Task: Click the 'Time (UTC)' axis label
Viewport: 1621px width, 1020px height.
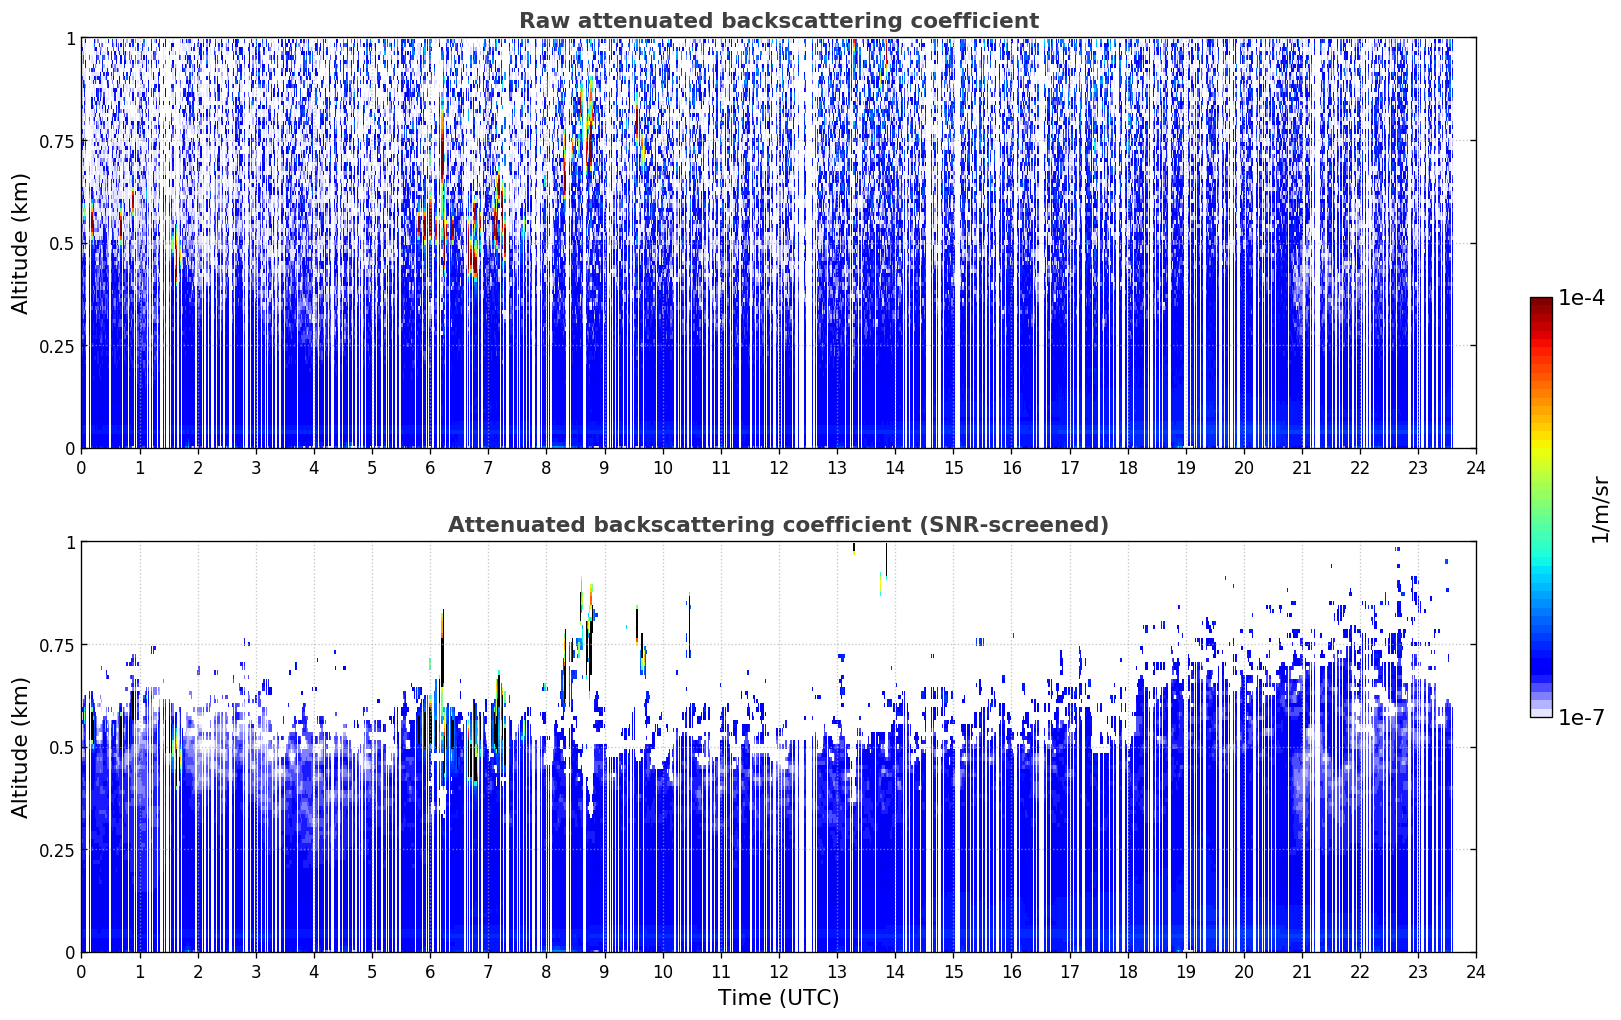Action: tap(778, 998)
